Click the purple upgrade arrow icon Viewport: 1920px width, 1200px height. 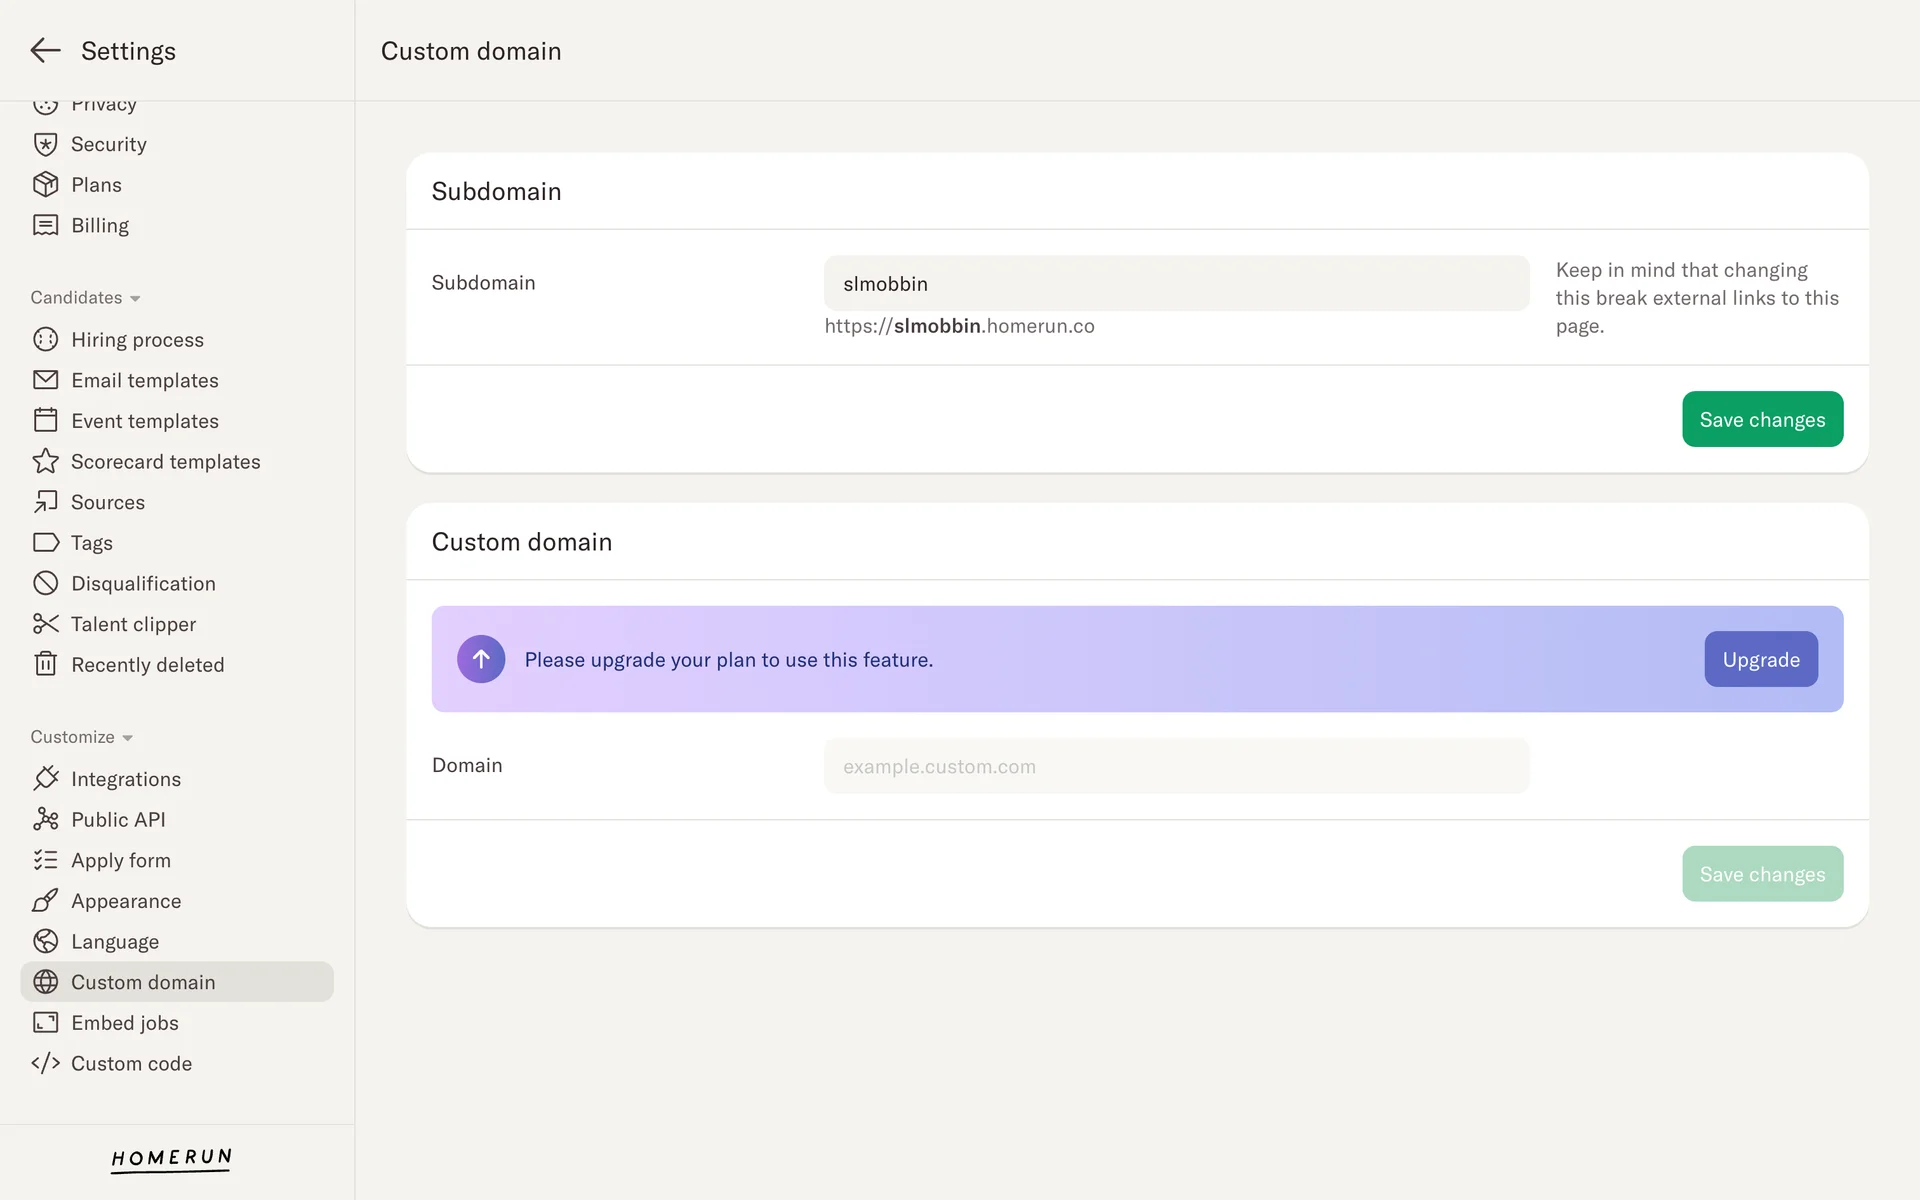[481, 659]
